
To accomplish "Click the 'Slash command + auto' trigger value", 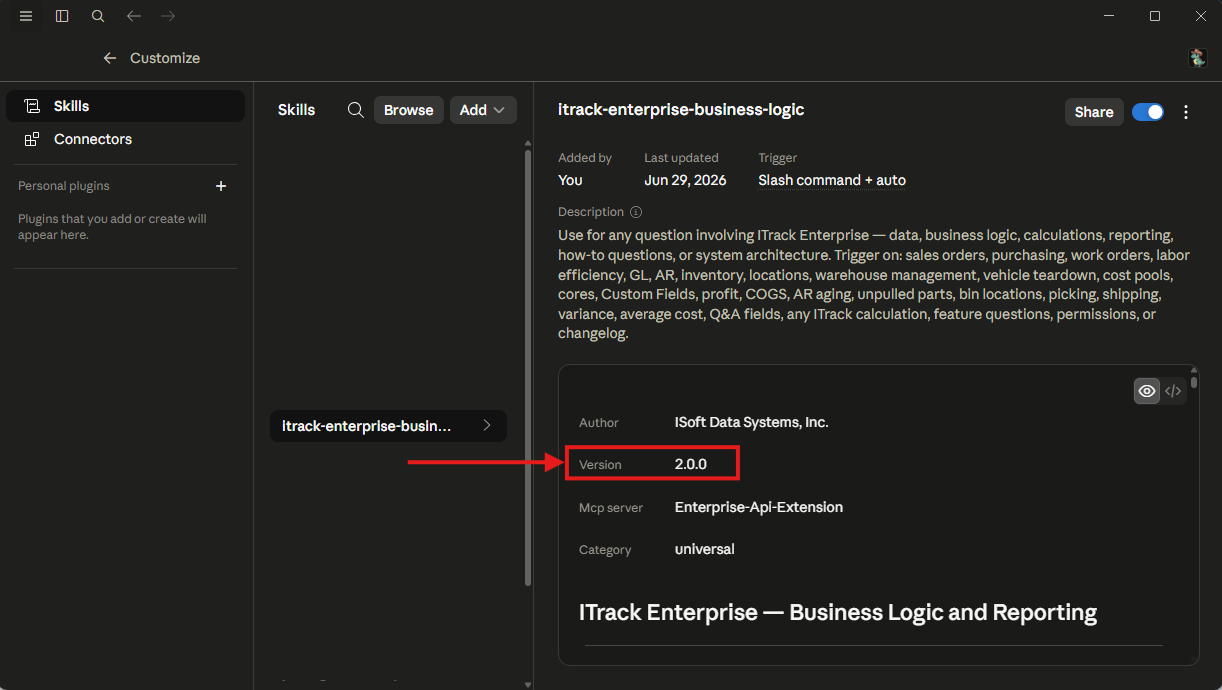I will click(832, 180).
